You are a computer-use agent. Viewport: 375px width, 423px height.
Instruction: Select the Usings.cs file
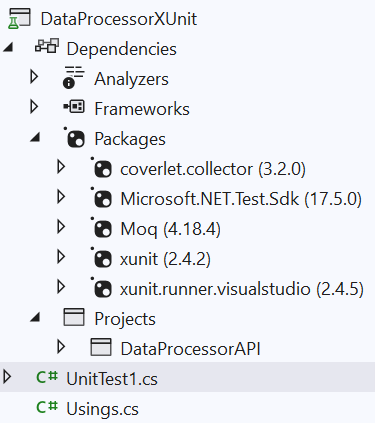pyautogui.click(x=102, y=409)
